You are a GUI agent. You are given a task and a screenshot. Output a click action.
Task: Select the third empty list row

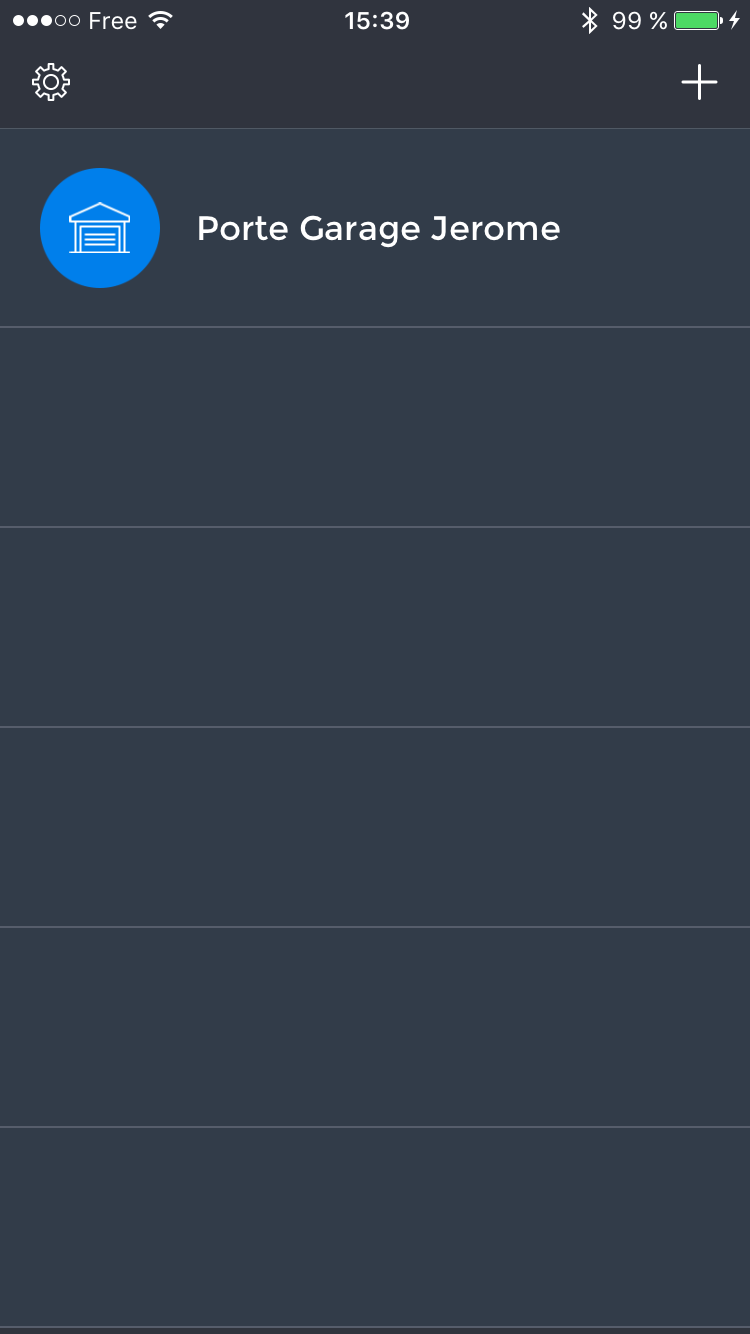[x=375, y=827]
